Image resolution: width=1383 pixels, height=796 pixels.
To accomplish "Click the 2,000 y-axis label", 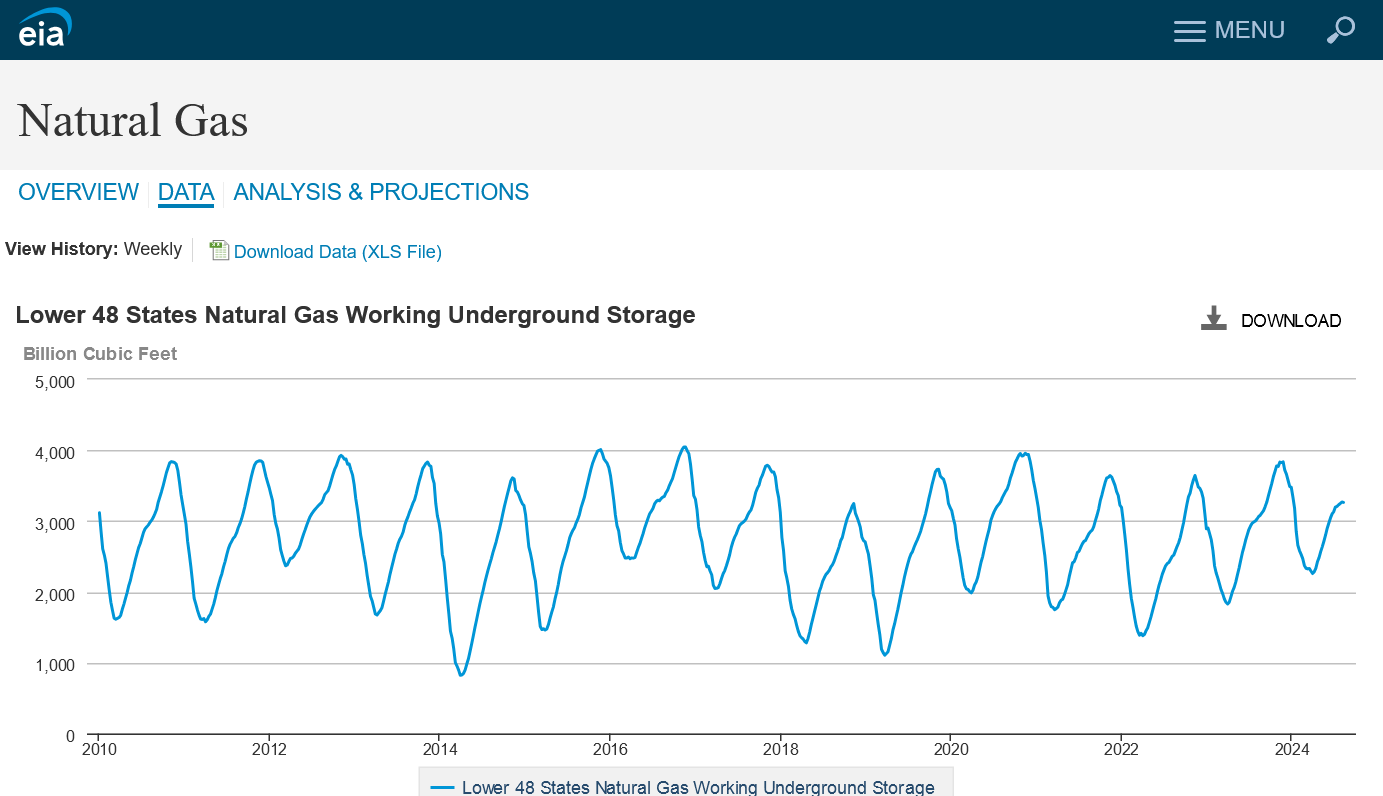I will pos(55,594).
